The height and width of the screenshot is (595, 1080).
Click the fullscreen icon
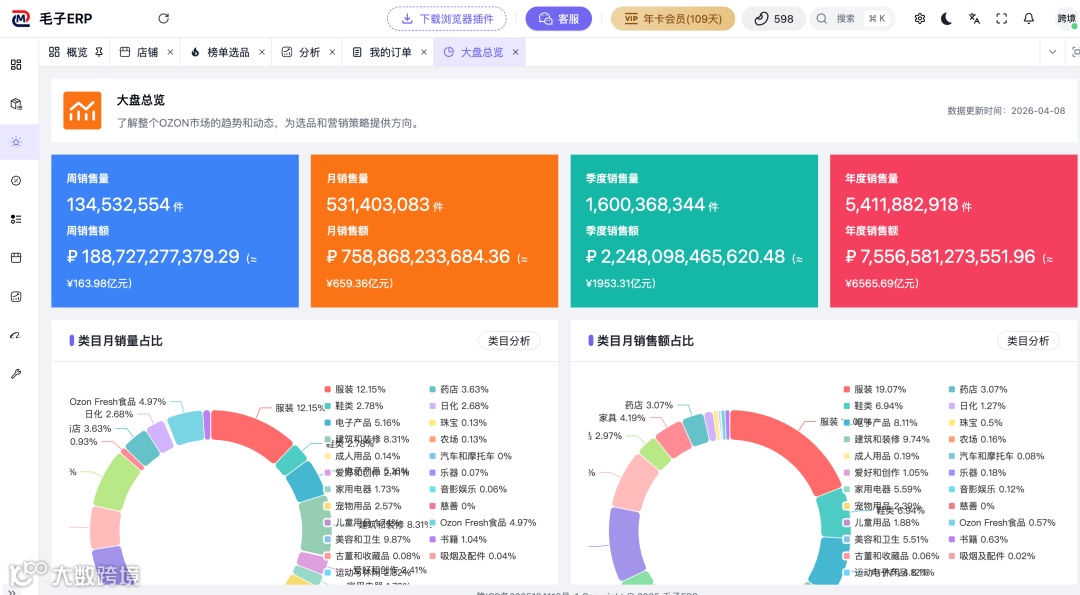pos(1001,19)
